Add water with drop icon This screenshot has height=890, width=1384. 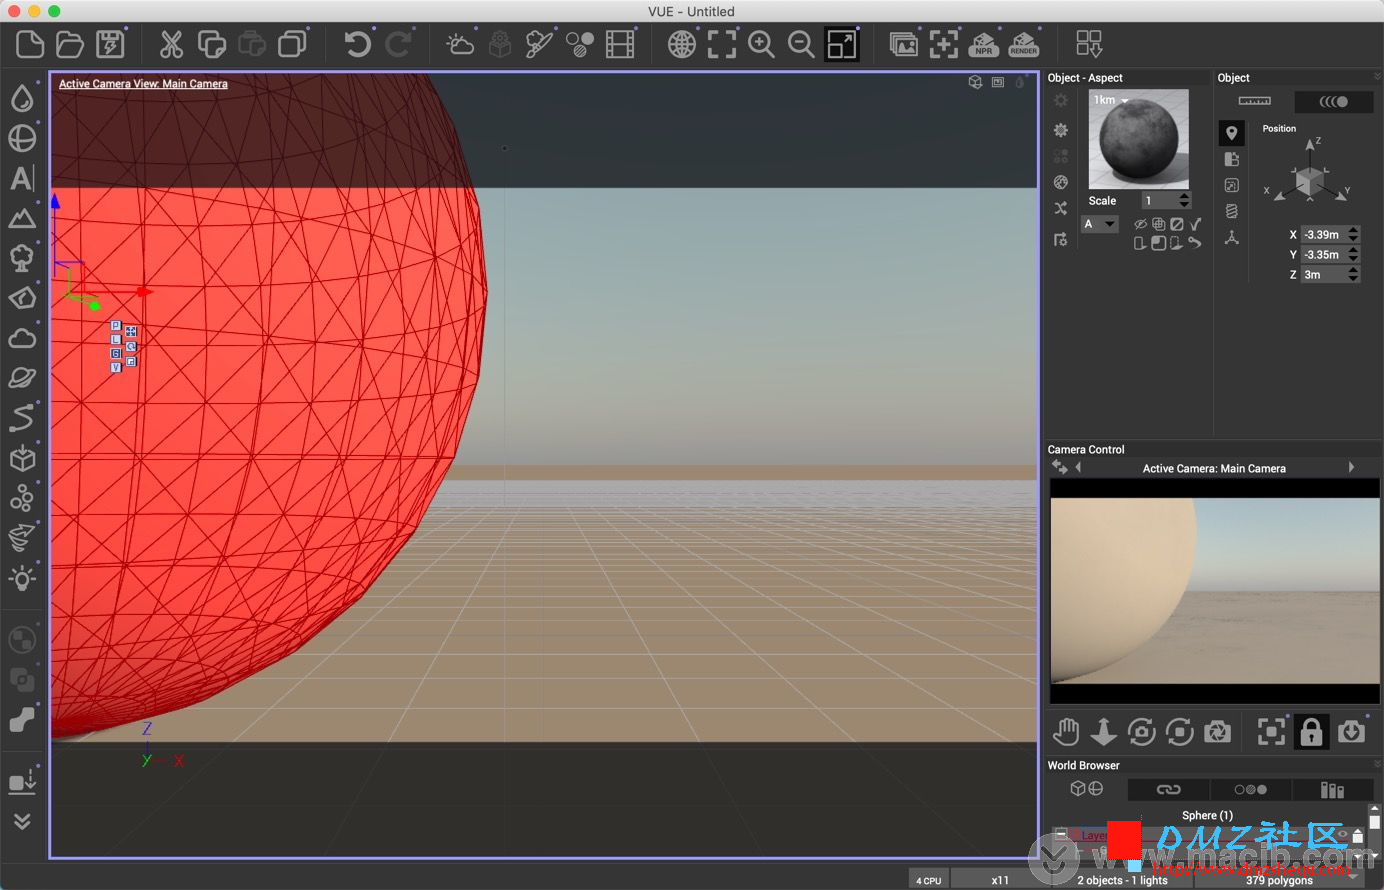coord(22,98)
